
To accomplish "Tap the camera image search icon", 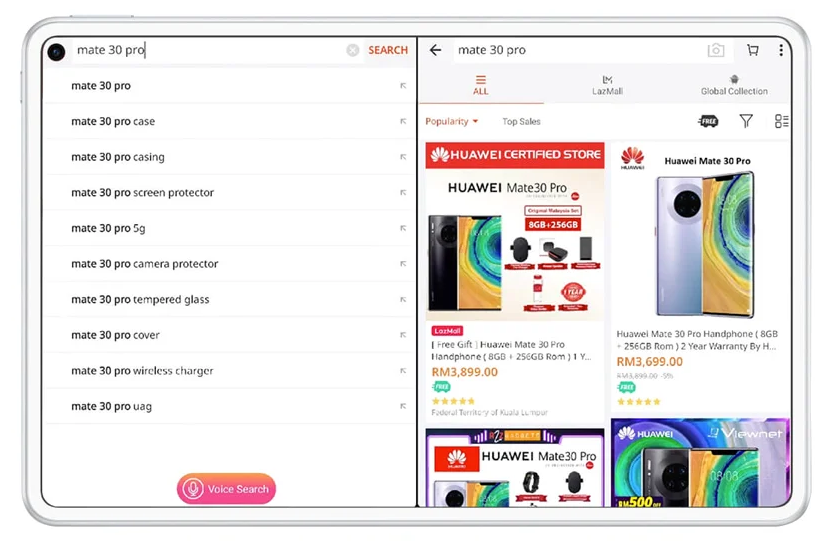I will pyautogui.click(x=715, y=50).
